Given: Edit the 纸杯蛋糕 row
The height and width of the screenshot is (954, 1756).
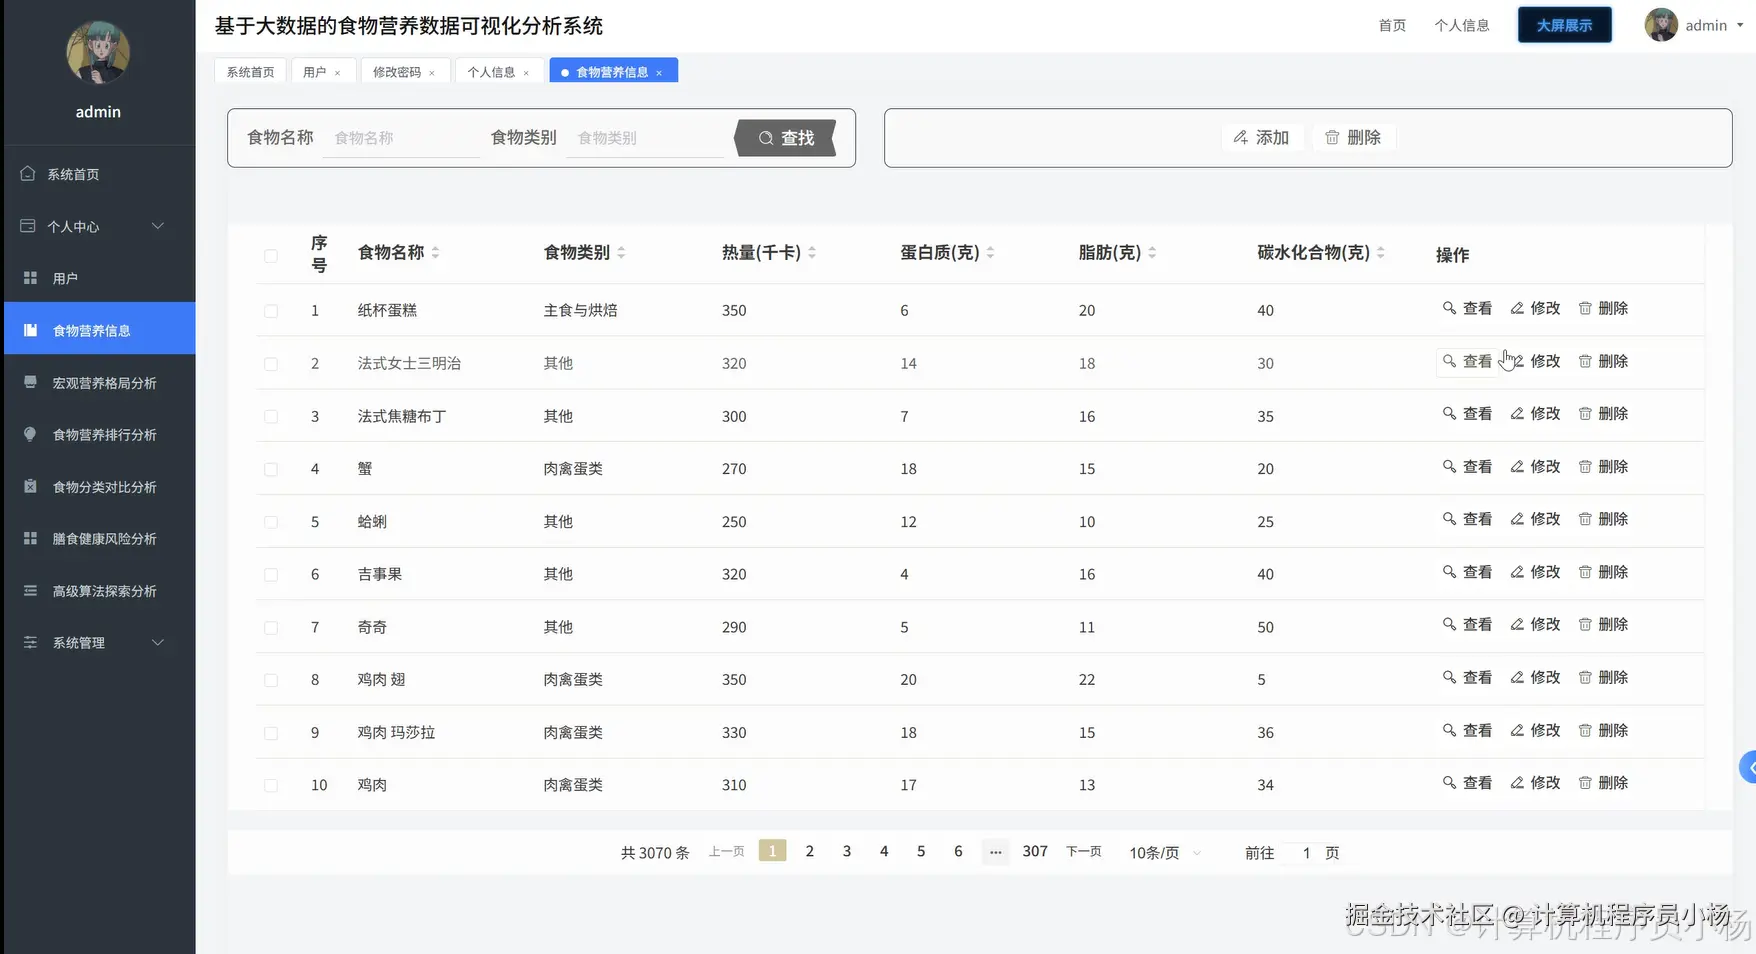Looking at the screenshot, I should (x=1535, y=308).
